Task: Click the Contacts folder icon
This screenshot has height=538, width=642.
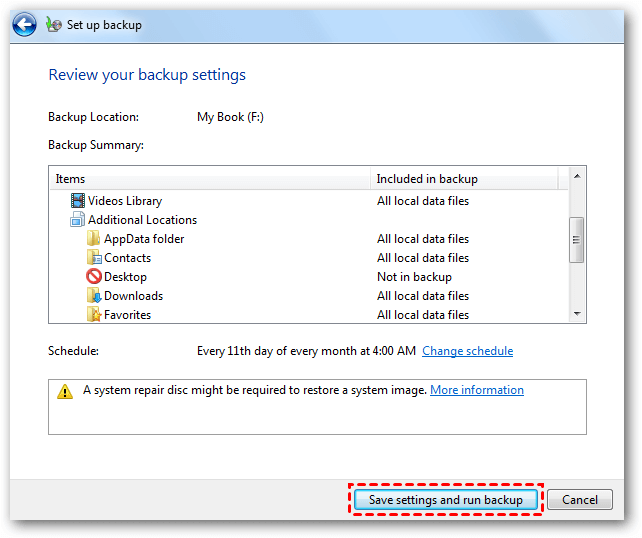Action: tap(94, 258)
